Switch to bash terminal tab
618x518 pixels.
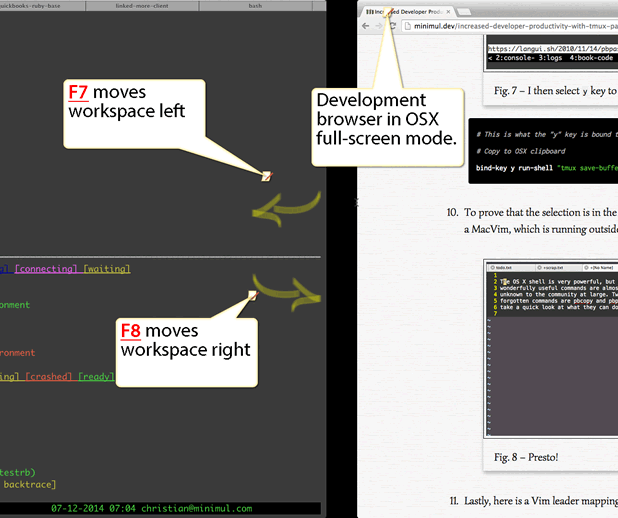click(255, 6)
